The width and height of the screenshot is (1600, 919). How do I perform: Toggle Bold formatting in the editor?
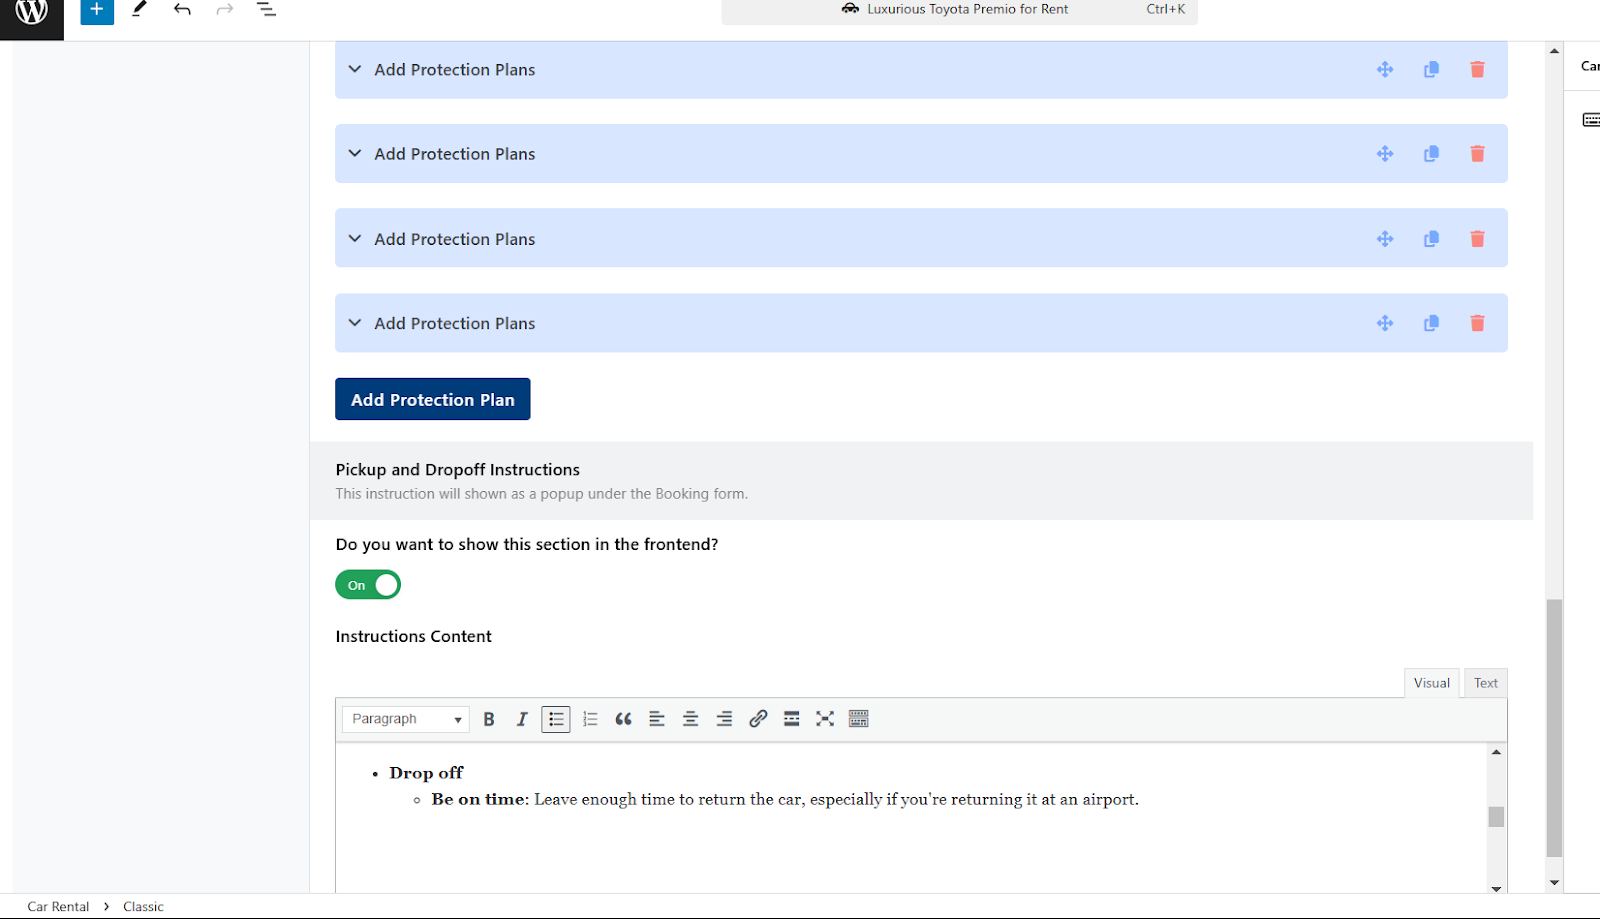489,719
